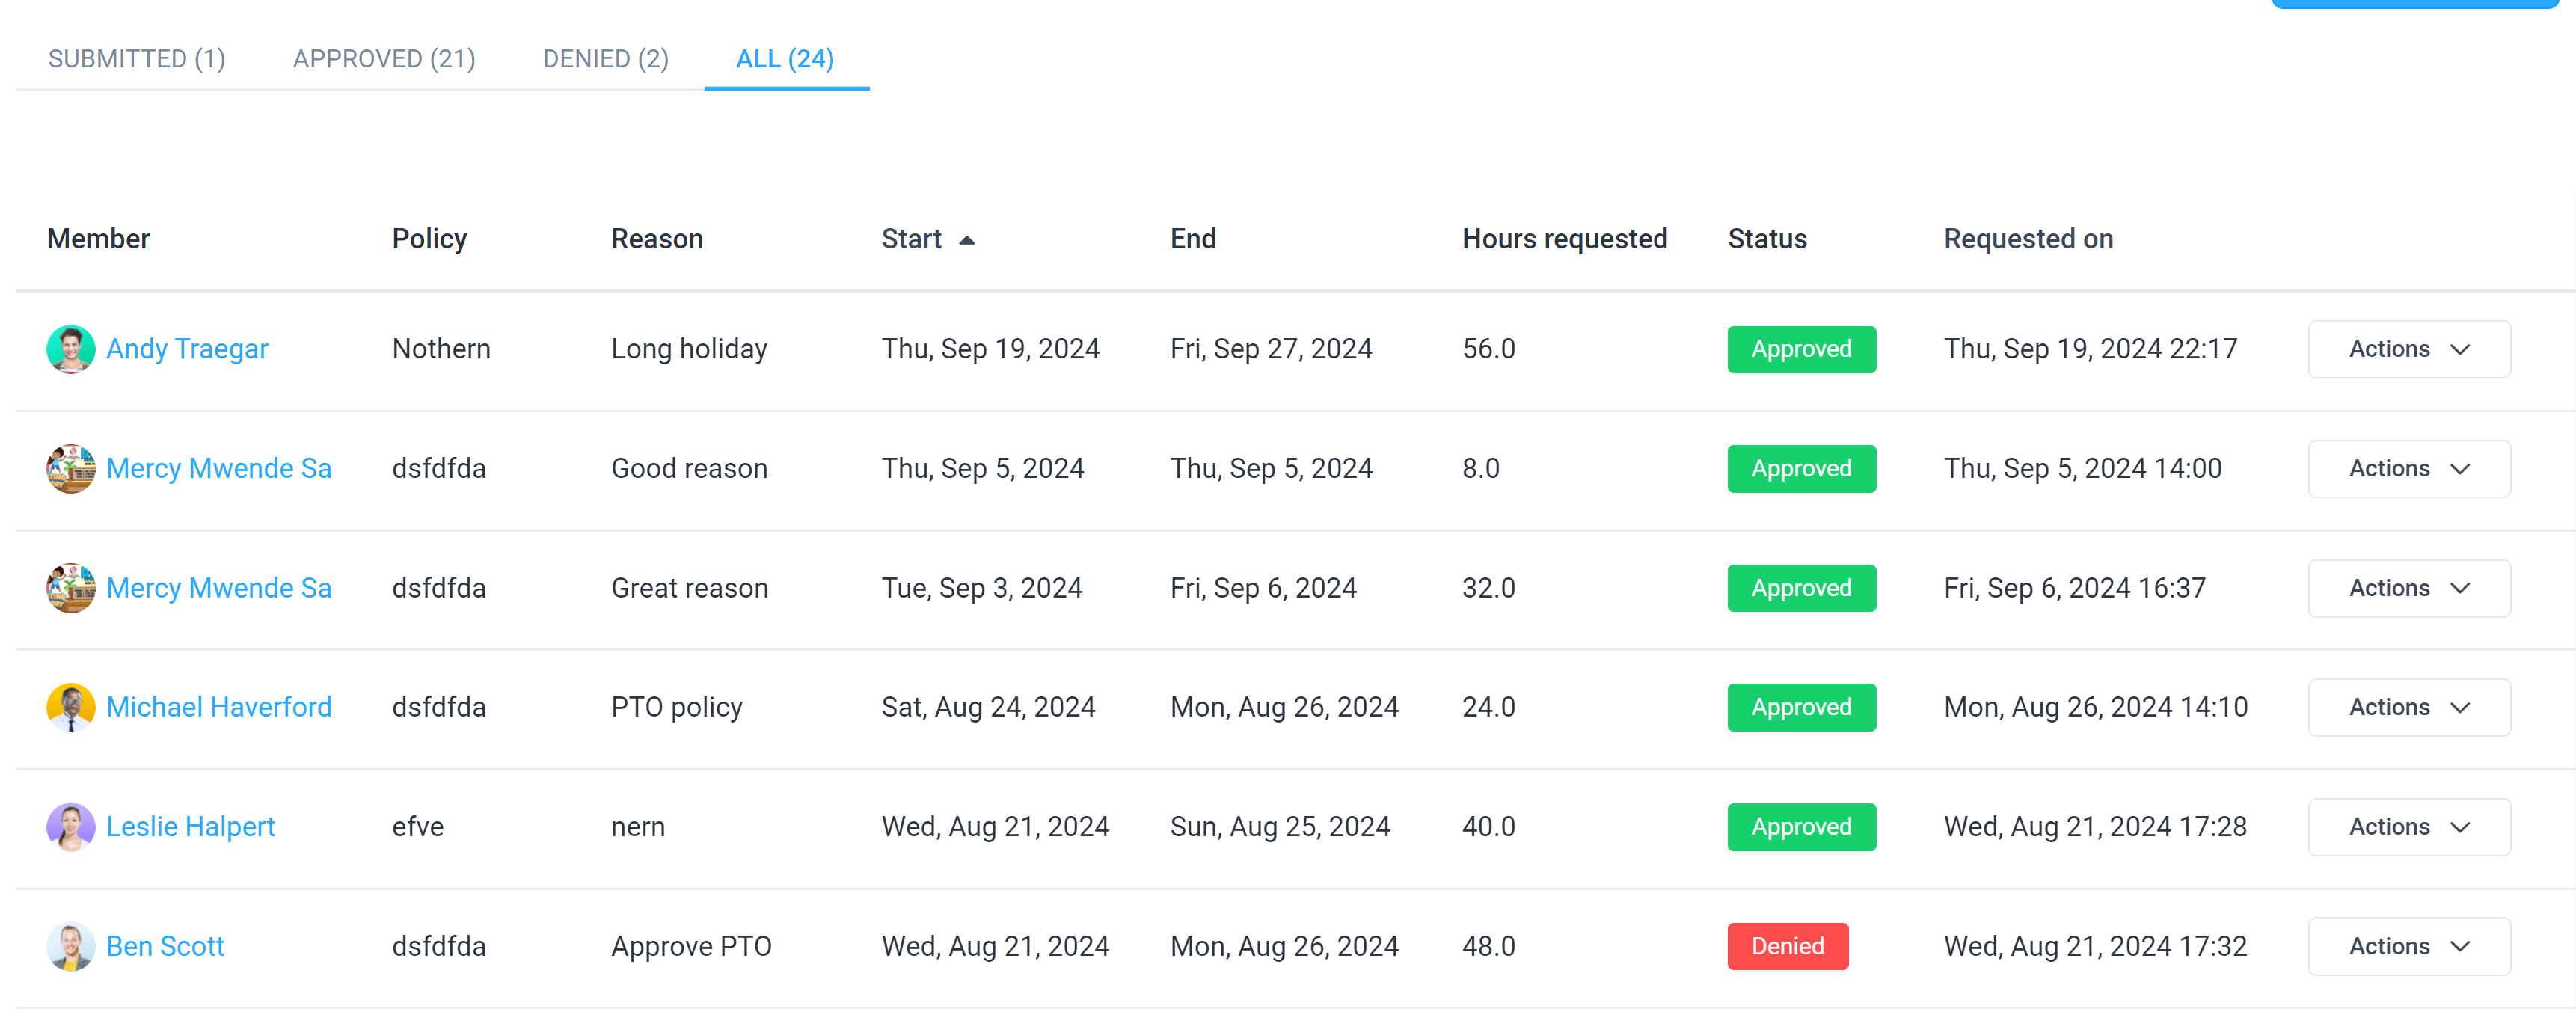This screenshot has height=1012, width=2576.
Task: Click the red Denied status badge
Action: coord(1787,946)
